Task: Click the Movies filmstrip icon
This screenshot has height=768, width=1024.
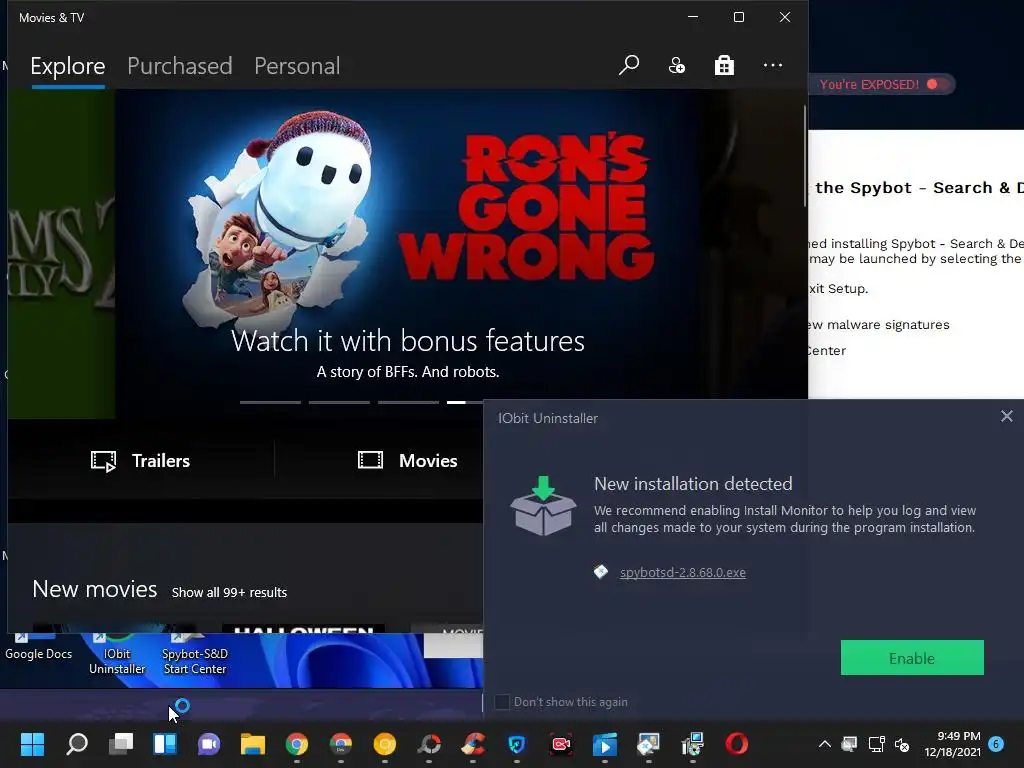Action: (370, 460)
